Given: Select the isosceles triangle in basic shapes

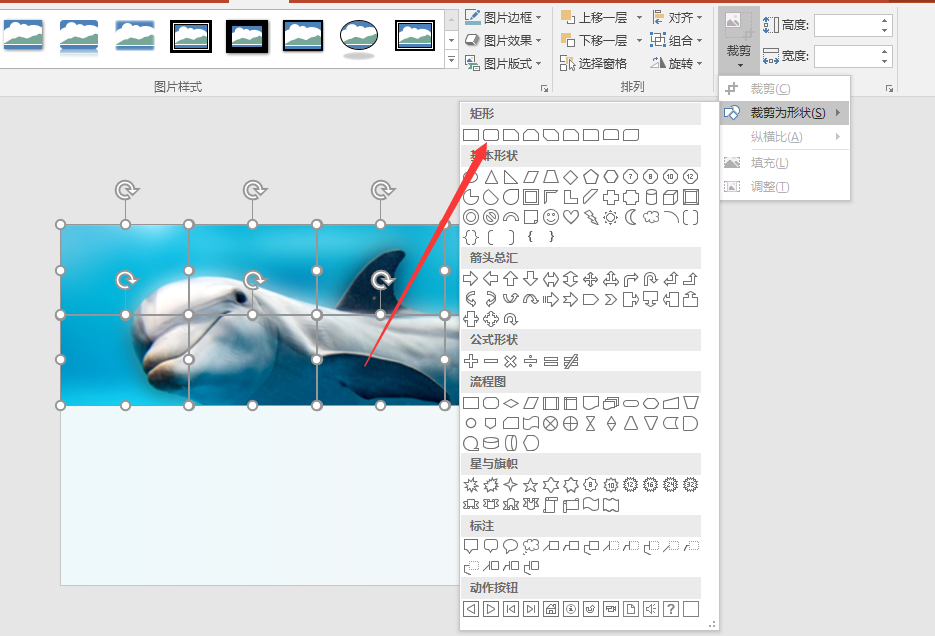Looking at the screenshot, I should pos(491,177).
